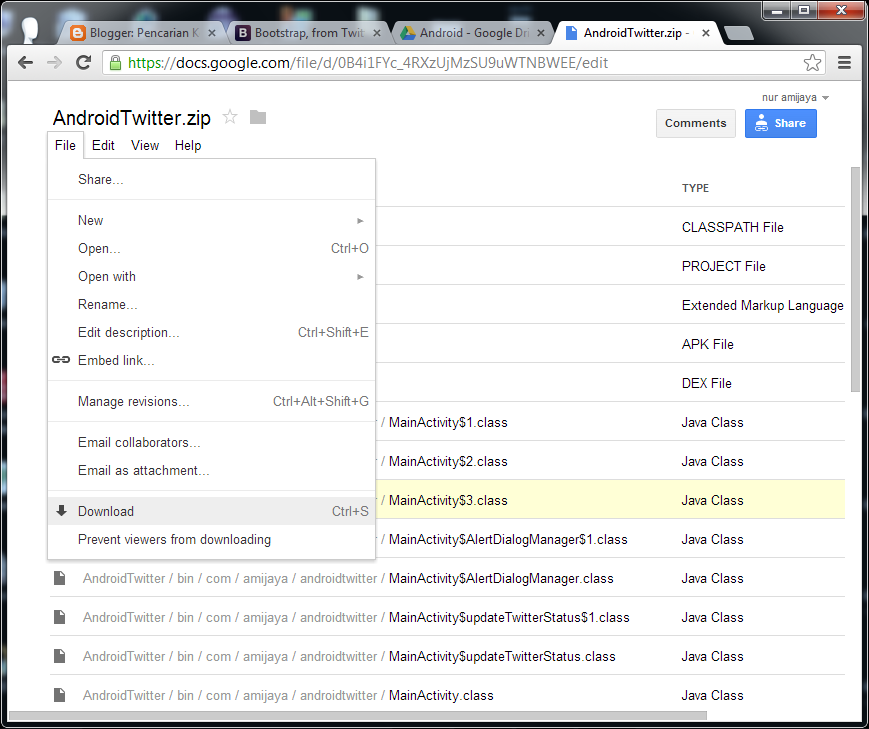The width and height of the screenshot is (869, 729).
Task: Switch to Bootstrap, from Twitter tab
Action: pos(308,33)
